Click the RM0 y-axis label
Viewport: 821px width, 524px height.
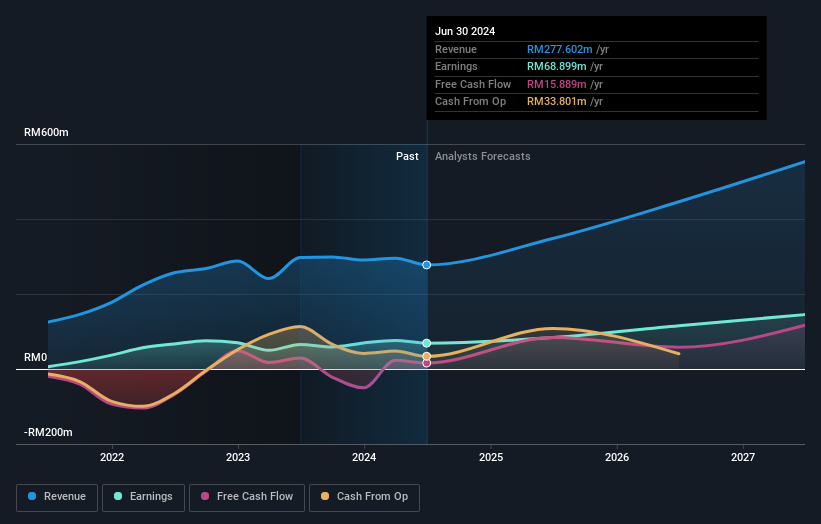[36, 358]
